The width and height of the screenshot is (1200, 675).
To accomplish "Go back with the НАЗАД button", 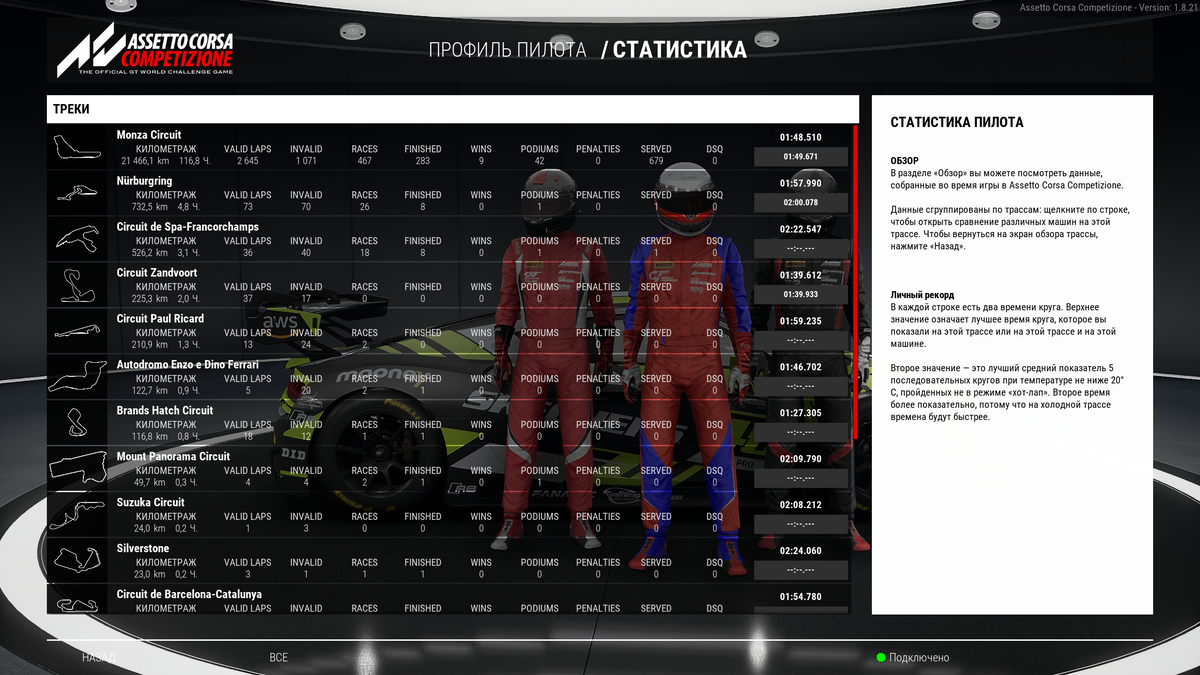I will tap(99, 658).
